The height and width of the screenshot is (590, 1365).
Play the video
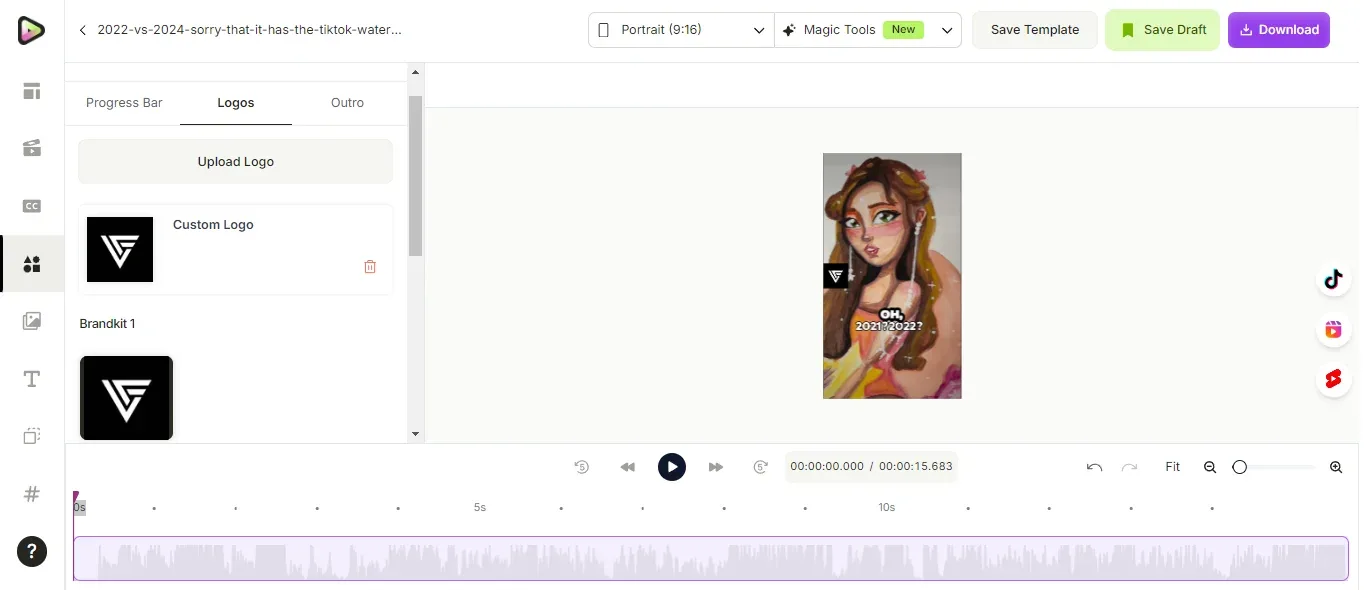[x=672, y=467]
